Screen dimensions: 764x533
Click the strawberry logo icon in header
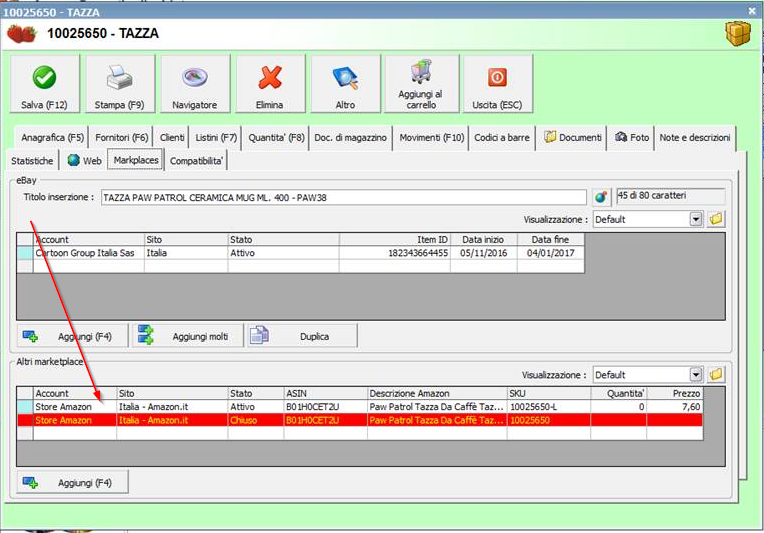click(22, 34)
